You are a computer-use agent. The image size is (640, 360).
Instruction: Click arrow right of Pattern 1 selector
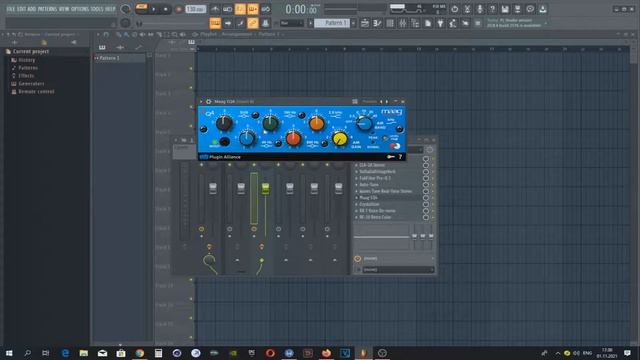[x=353, y=23]
